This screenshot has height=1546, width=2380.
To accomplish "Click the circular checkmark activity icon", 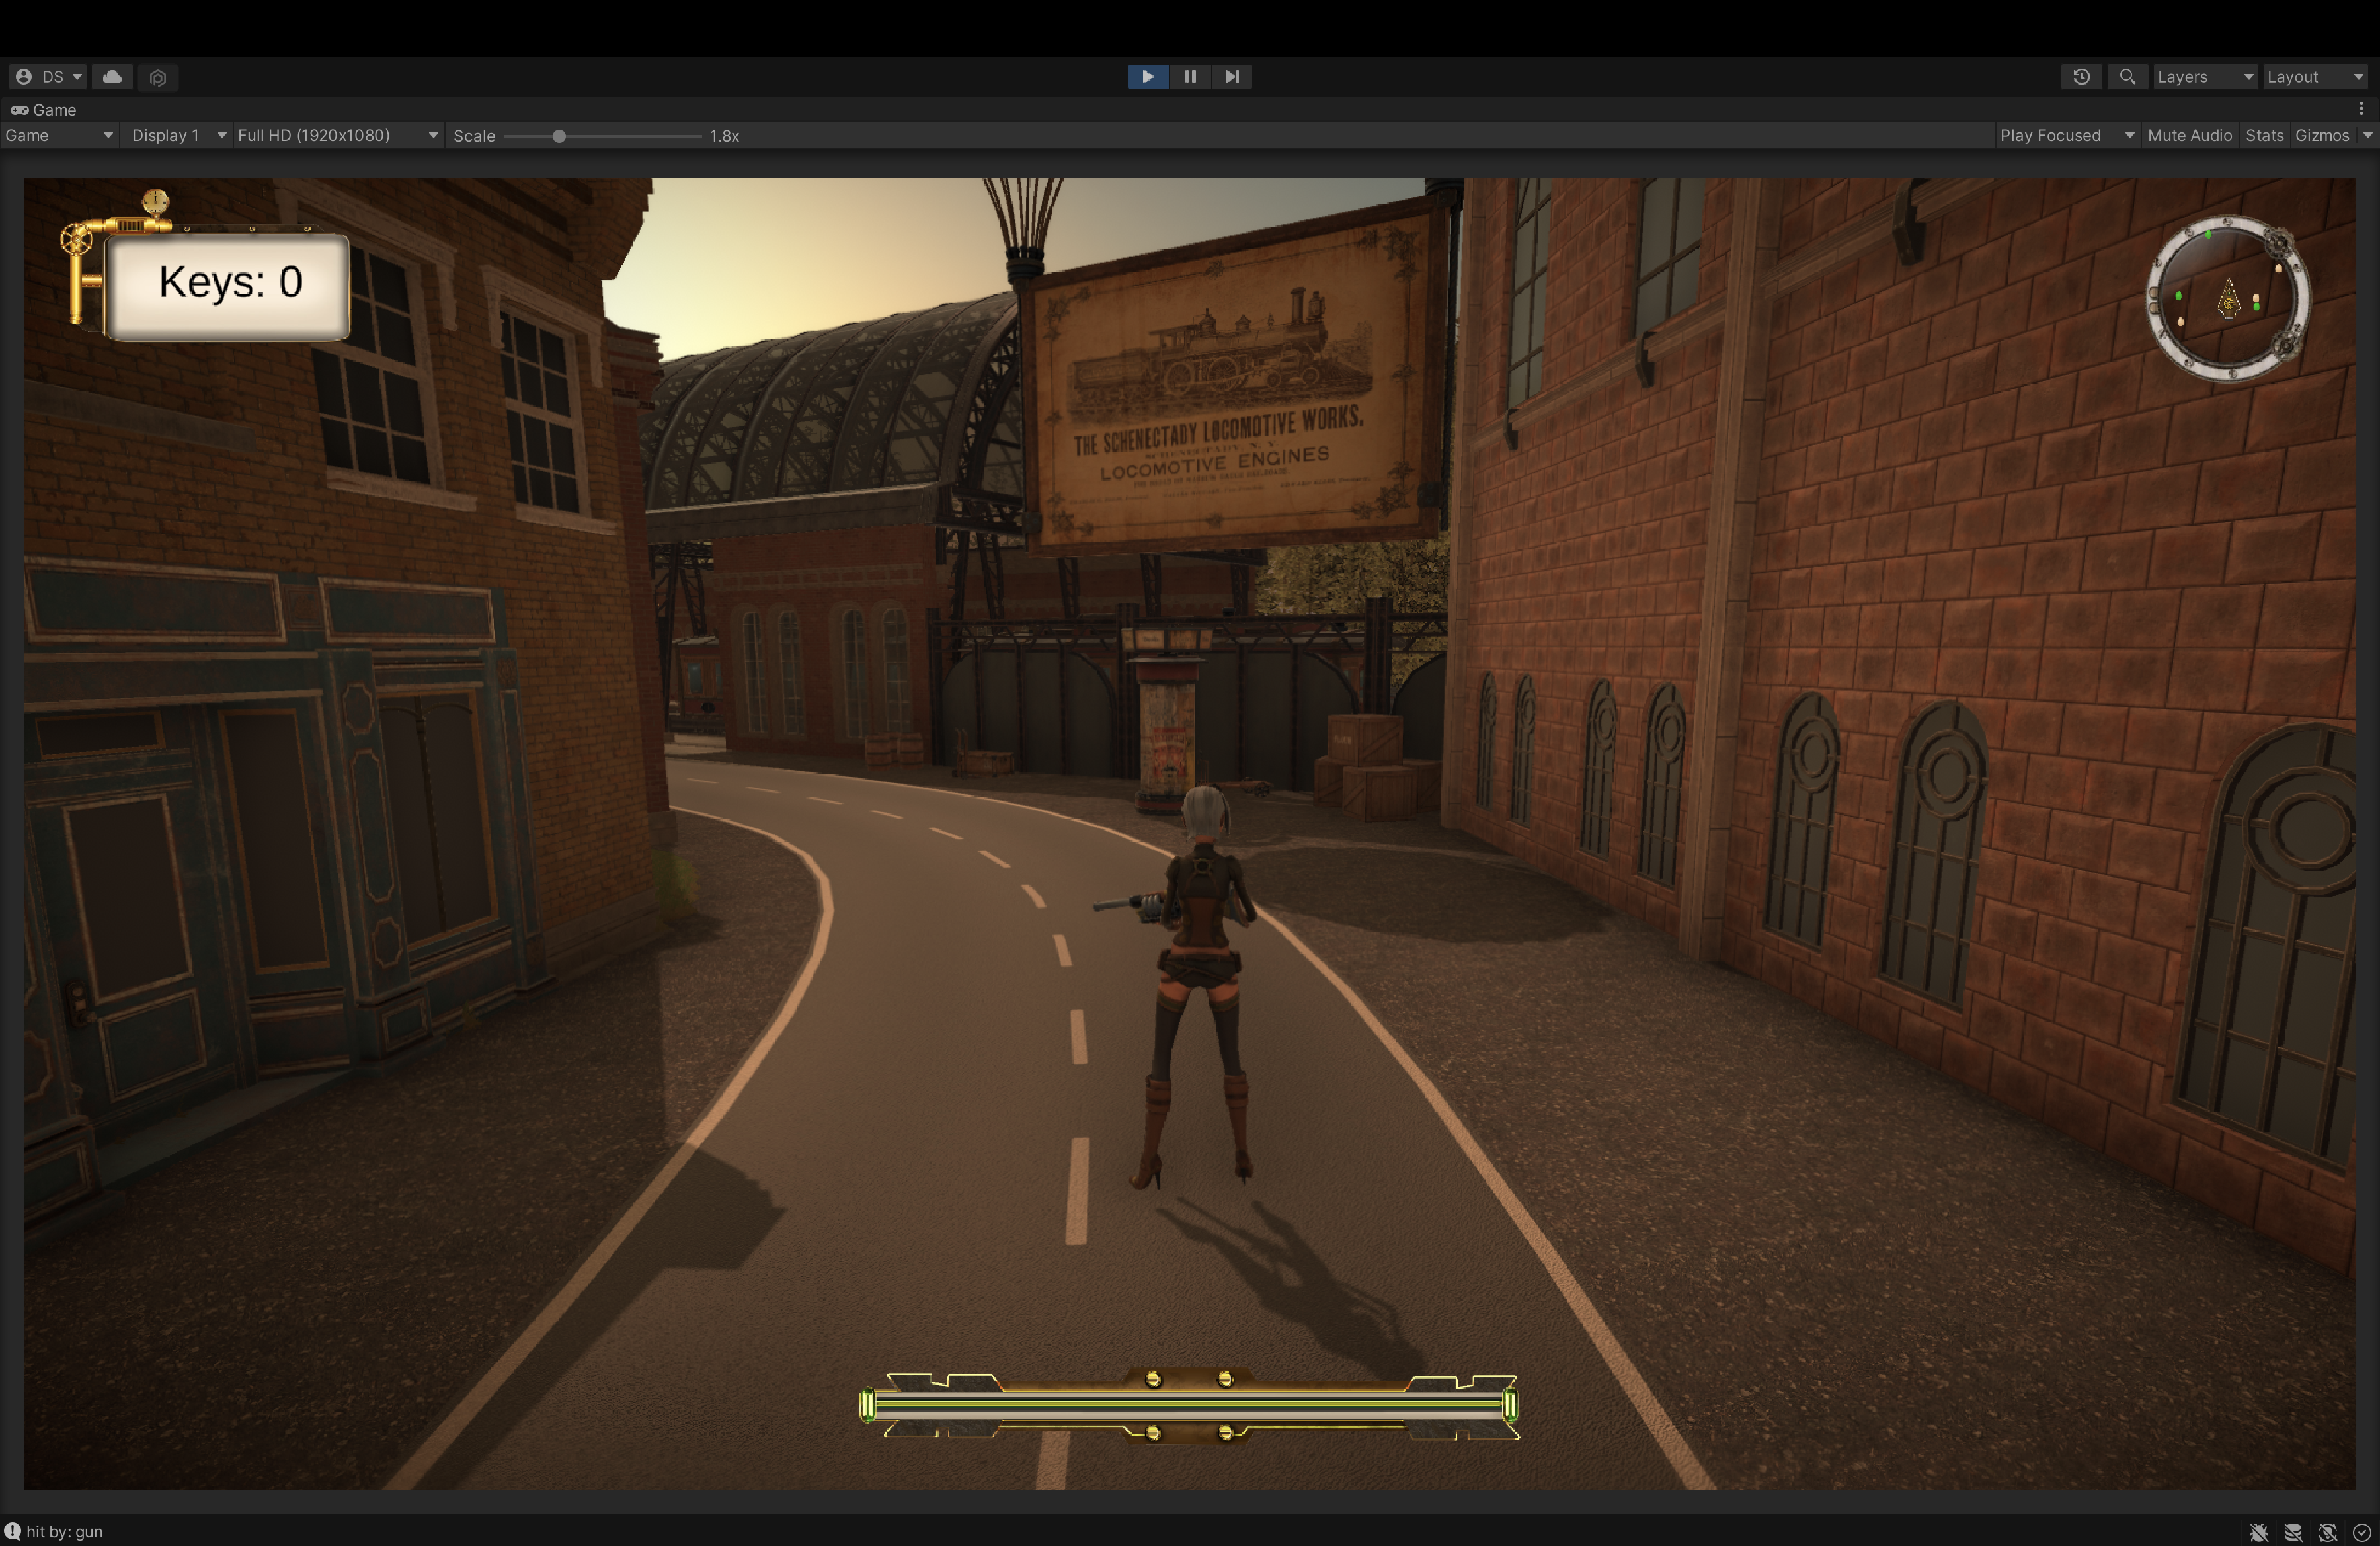I will pyautogui.click(x=2362, y=1532).
